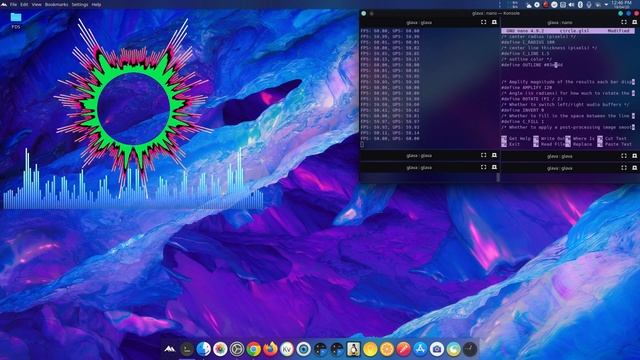Open the File menu in the top bar
Screen dimensions: 640x360
pos(13,4)
